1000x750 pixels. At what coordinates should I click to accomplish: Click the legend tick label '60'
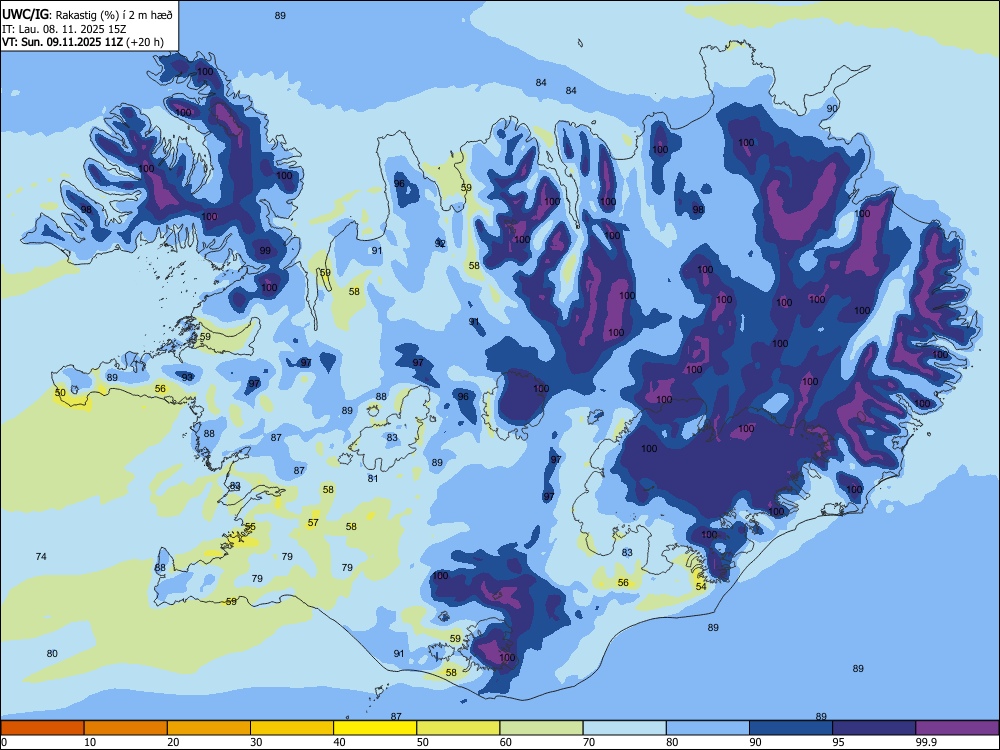click(x=506, y=742)
